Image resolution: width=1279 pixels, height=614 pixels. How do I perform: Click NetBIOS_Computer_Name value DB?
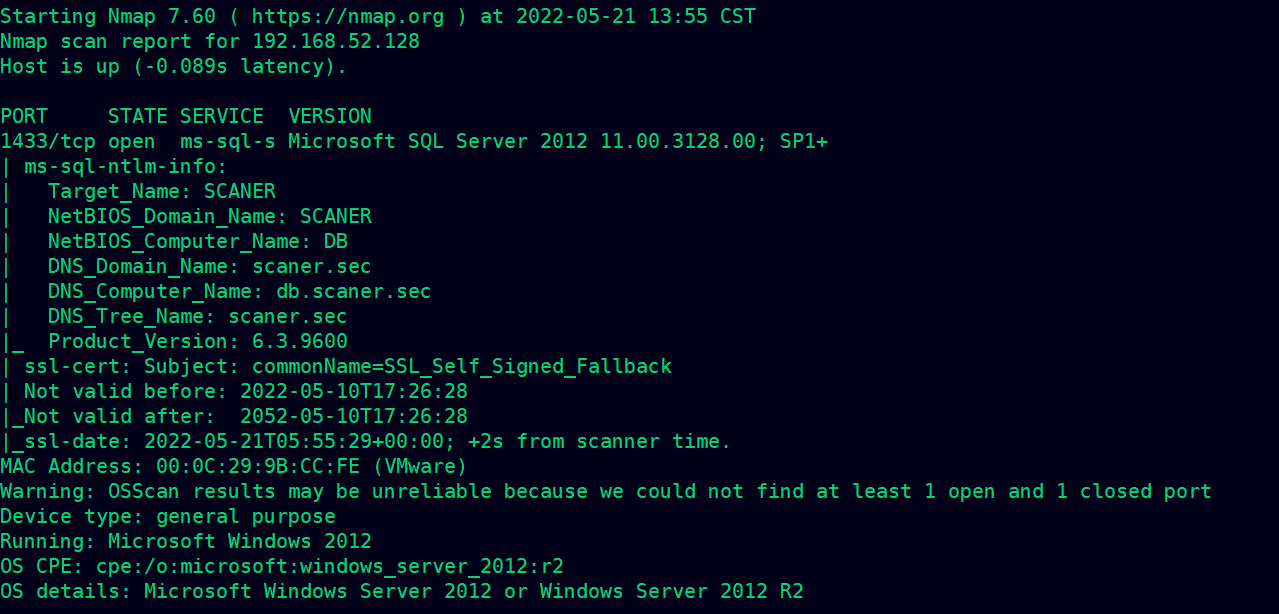[x=336, y=241]
